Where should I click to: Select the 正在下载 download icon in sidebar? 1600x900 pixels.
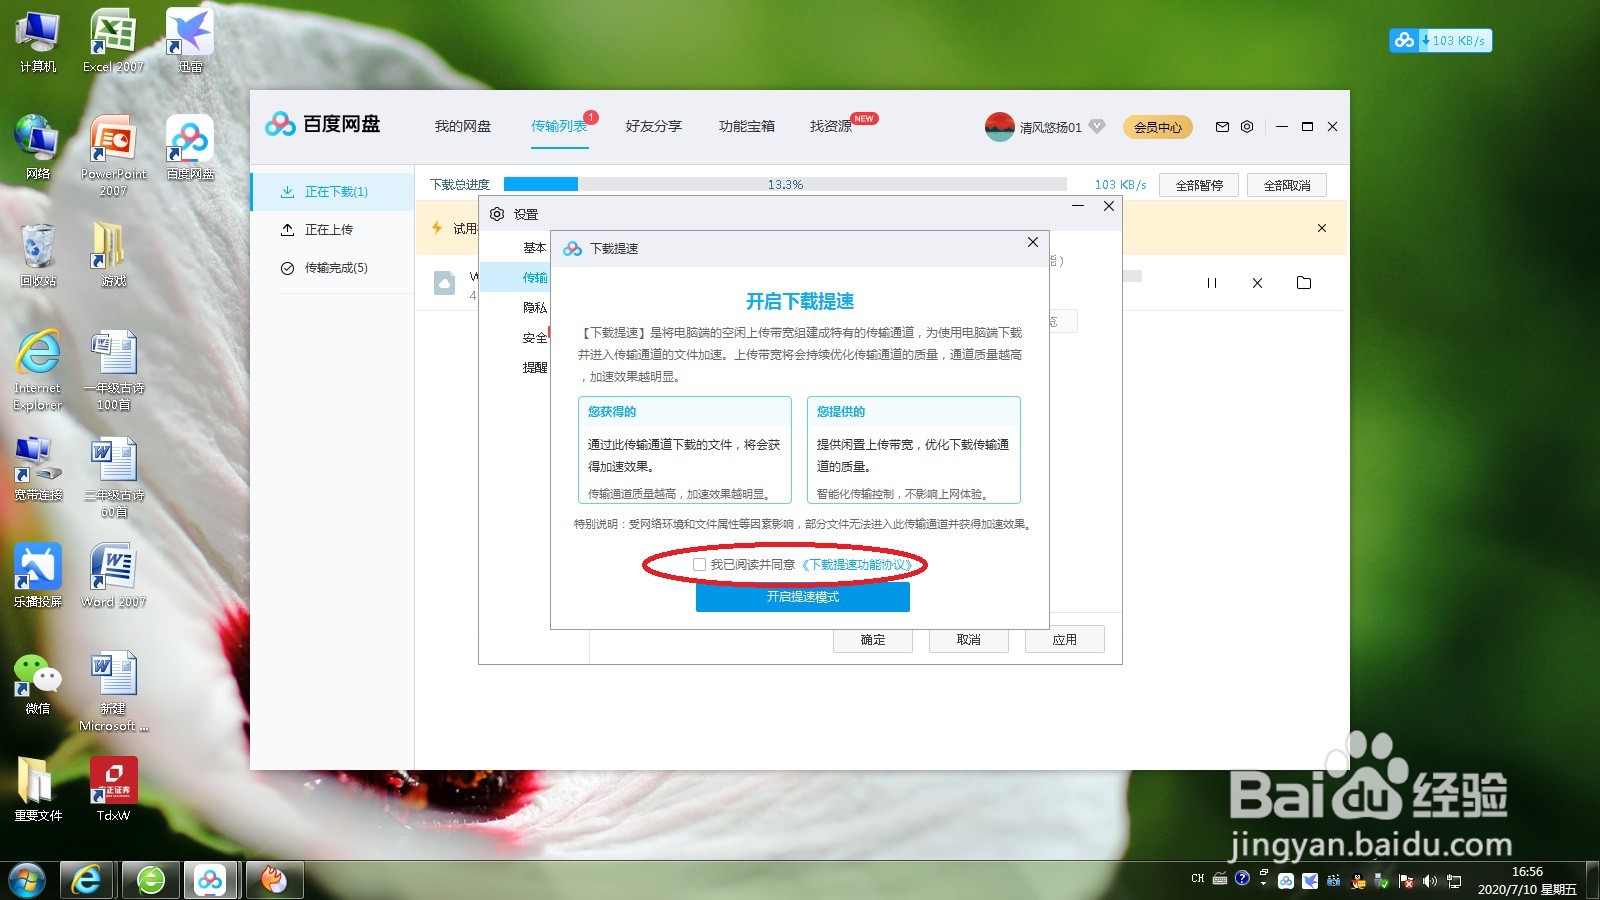pyautogui.click(x=286, y=191)
